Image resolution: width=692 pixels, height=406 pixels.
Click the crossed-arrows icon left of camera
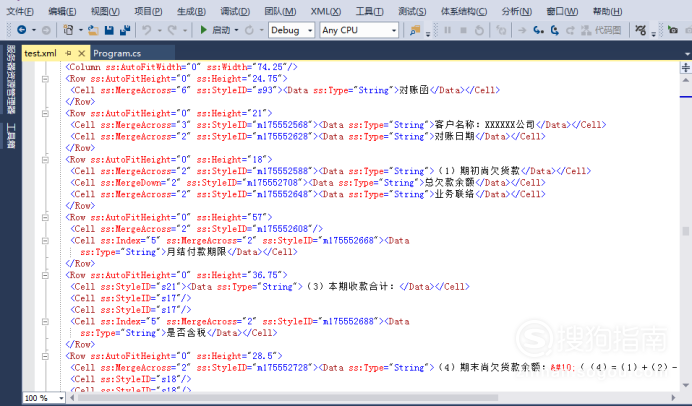[640, 30]
